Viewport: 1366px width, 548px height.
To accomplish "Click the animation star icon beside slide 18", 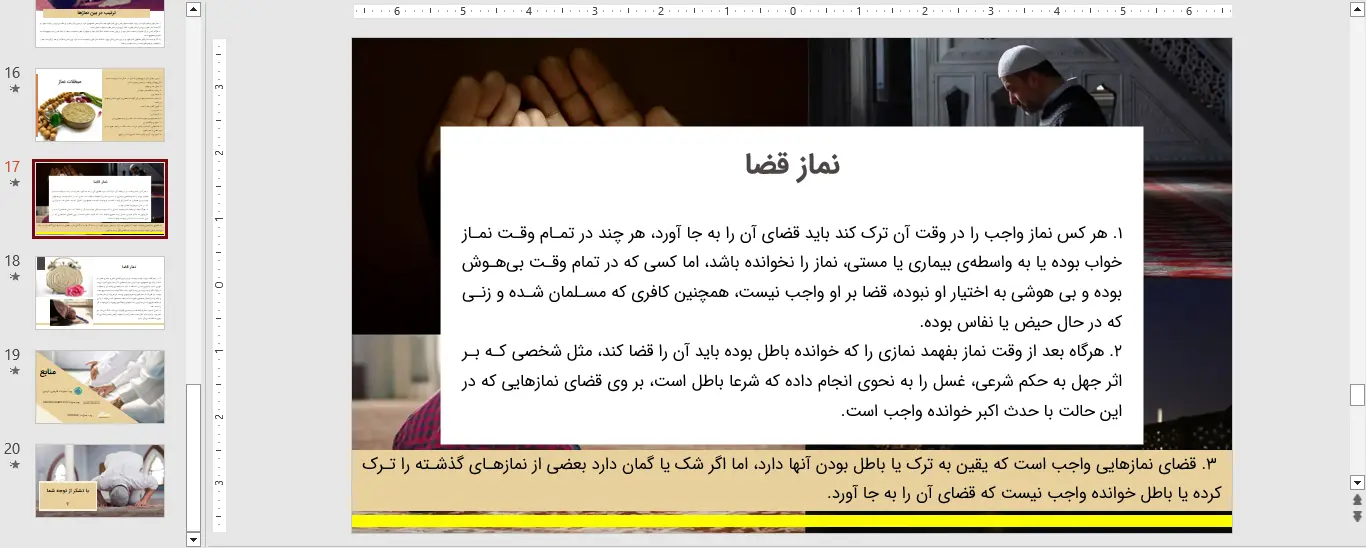I will pyautogui.click(x=14, y=277).
